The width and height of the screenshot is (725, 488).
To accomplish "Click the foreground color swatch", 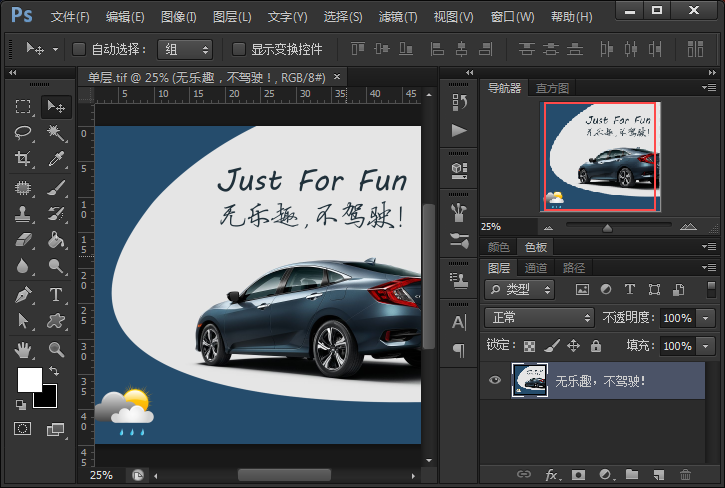I will (30, 380).
